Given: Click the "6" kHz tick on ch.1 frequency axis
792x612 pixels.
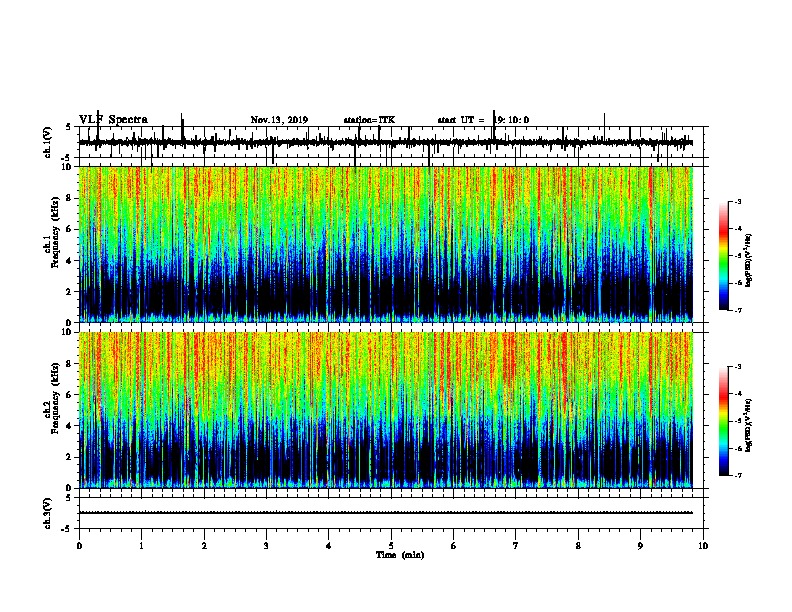Looking at the screenshot, I should (x=70, y=229).
